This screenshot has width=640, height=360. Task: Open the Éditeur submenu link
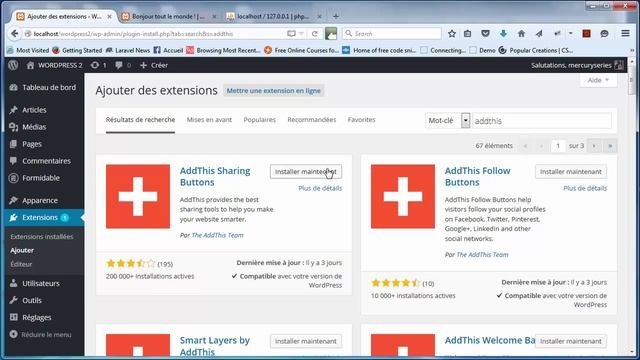(x=21, y=264)
